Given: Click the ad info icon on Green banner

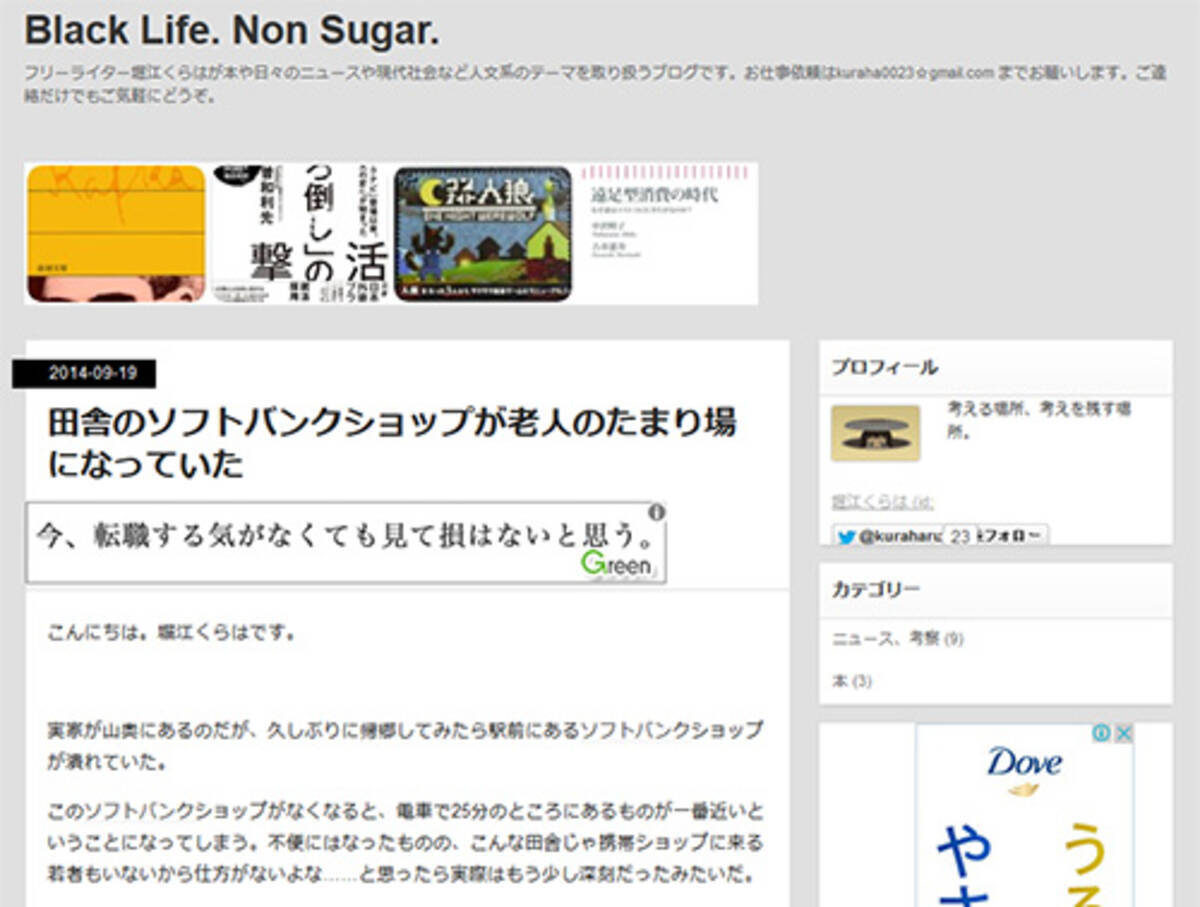Looking at the screenshot, I should (x=656, y=512).
